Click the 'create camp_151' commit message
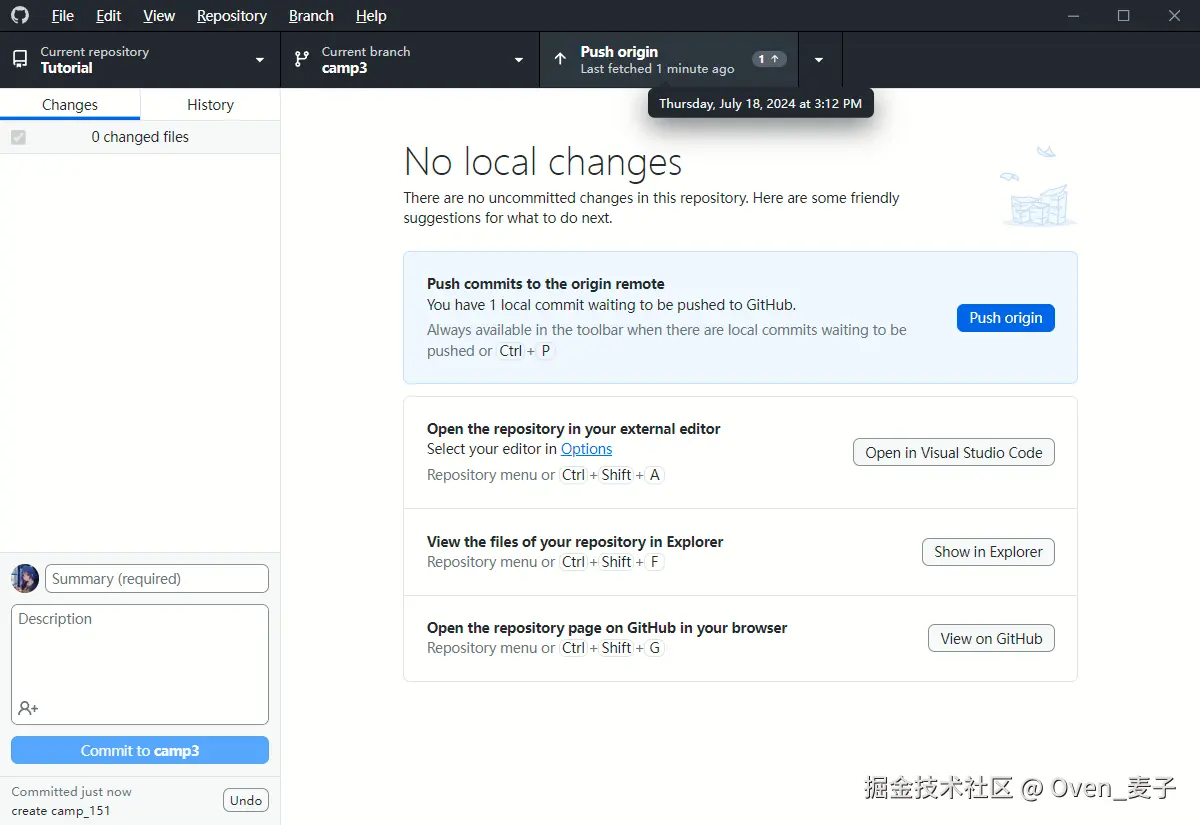Viewport: 1200px width, 825px height. (61, 810)
